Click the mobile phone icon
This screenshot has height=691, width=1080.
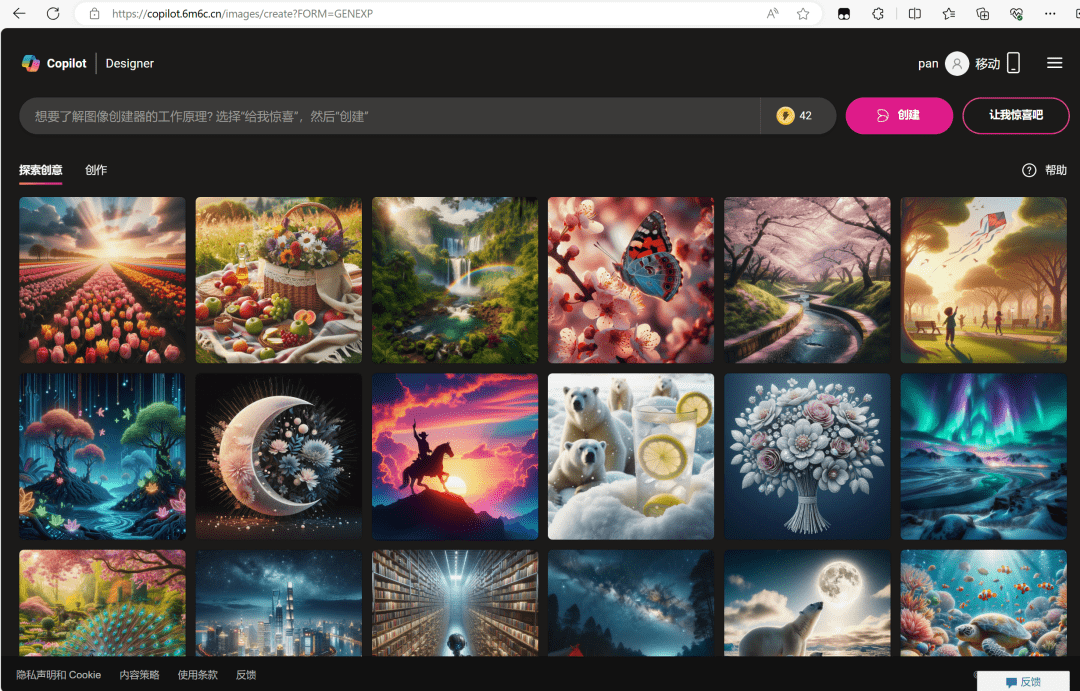point(1013,64)
